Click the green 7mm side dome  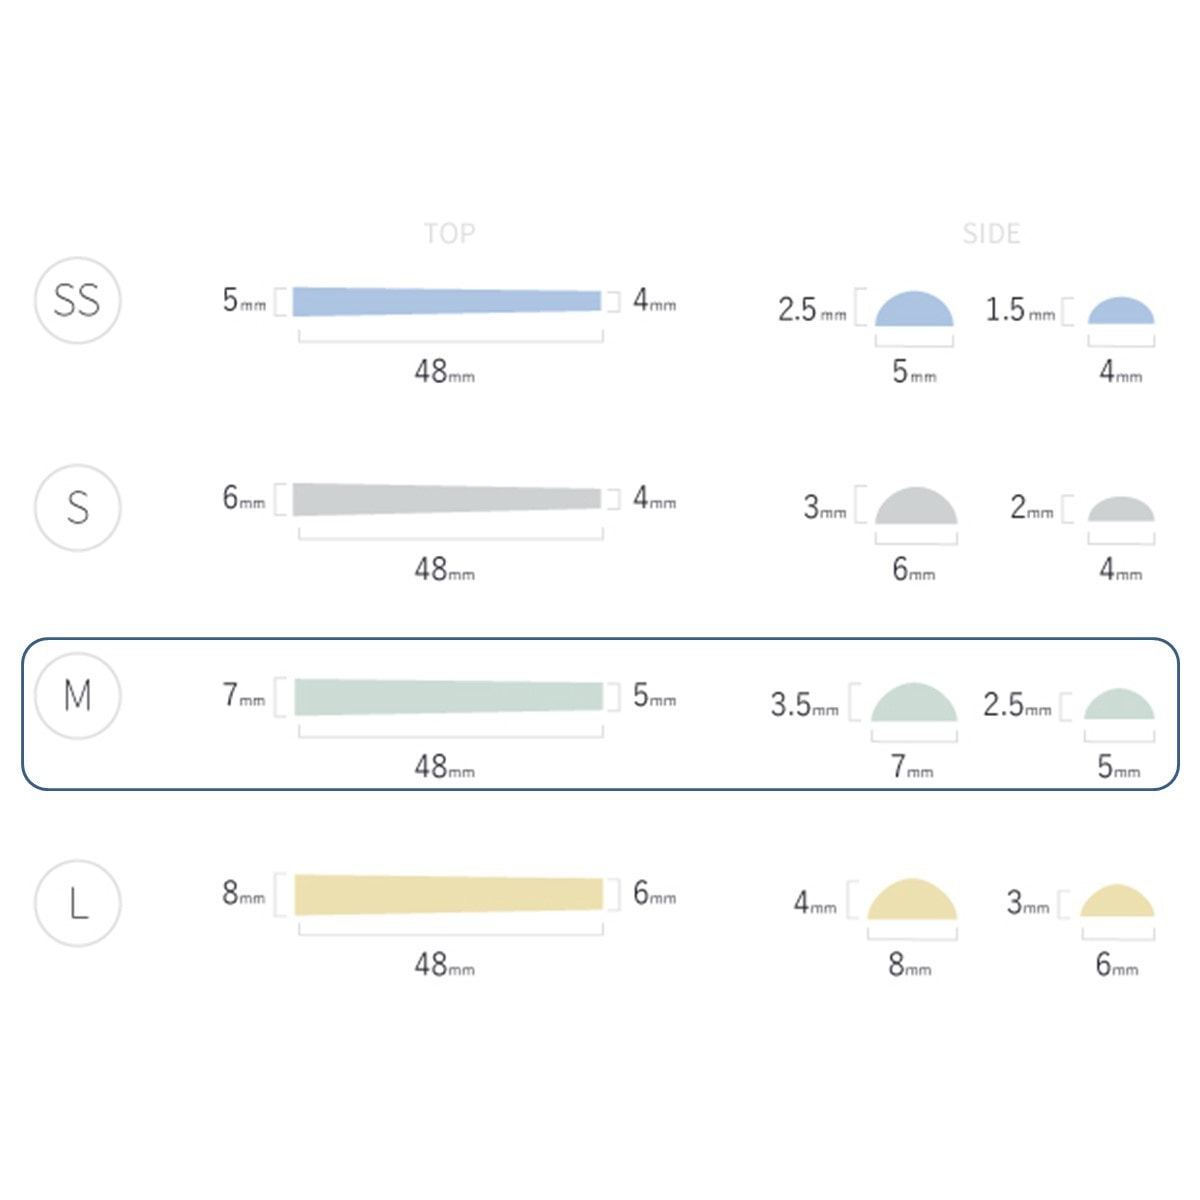pos(914,702)
